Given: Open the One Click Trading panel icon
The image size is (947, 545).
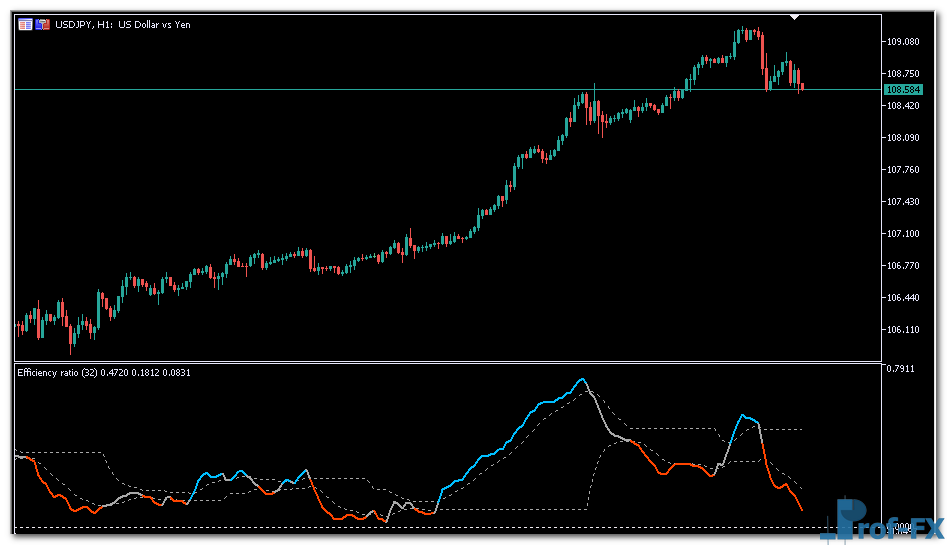Looking at the screenshot, I should [25, 25].
